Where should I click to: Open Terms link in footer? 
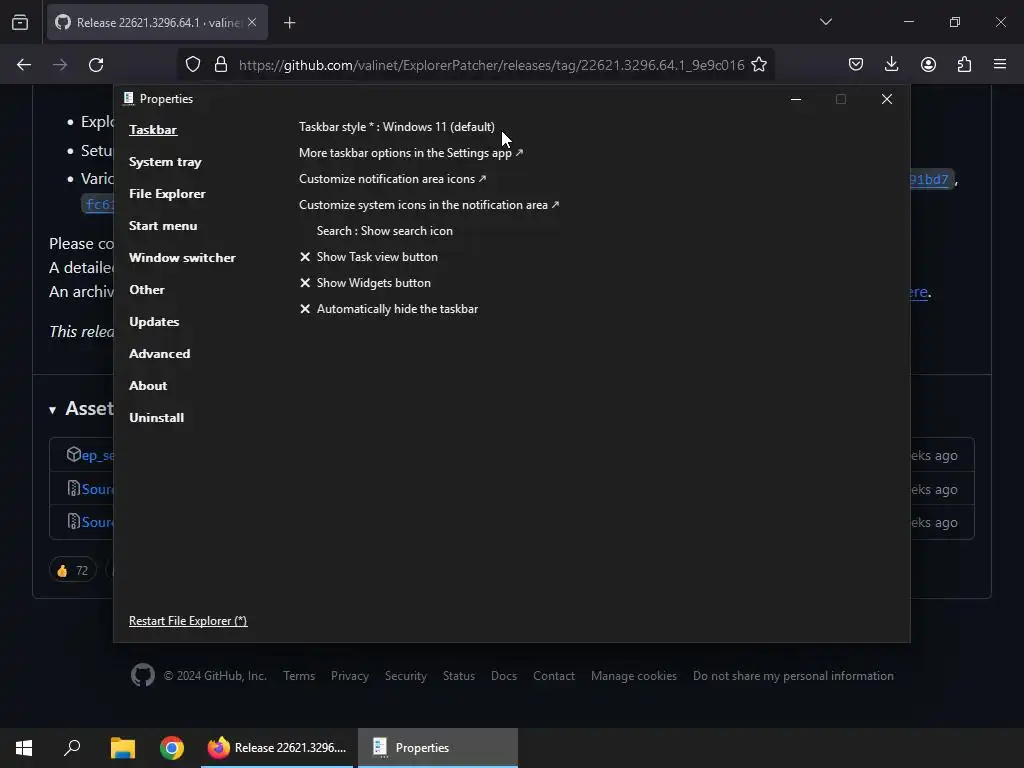[x=299, y=676]
